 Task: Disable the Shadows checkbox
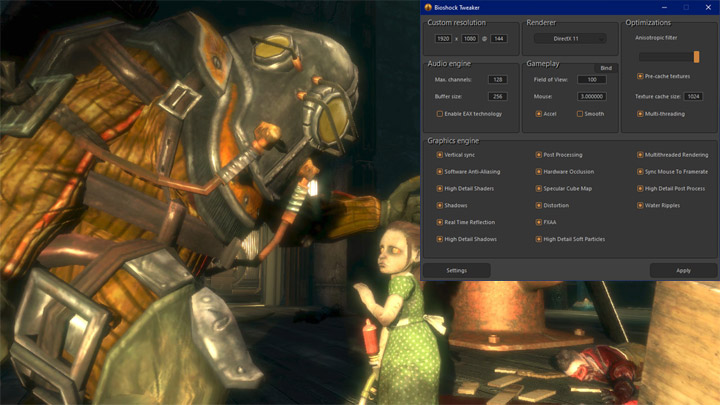(439, 205)
